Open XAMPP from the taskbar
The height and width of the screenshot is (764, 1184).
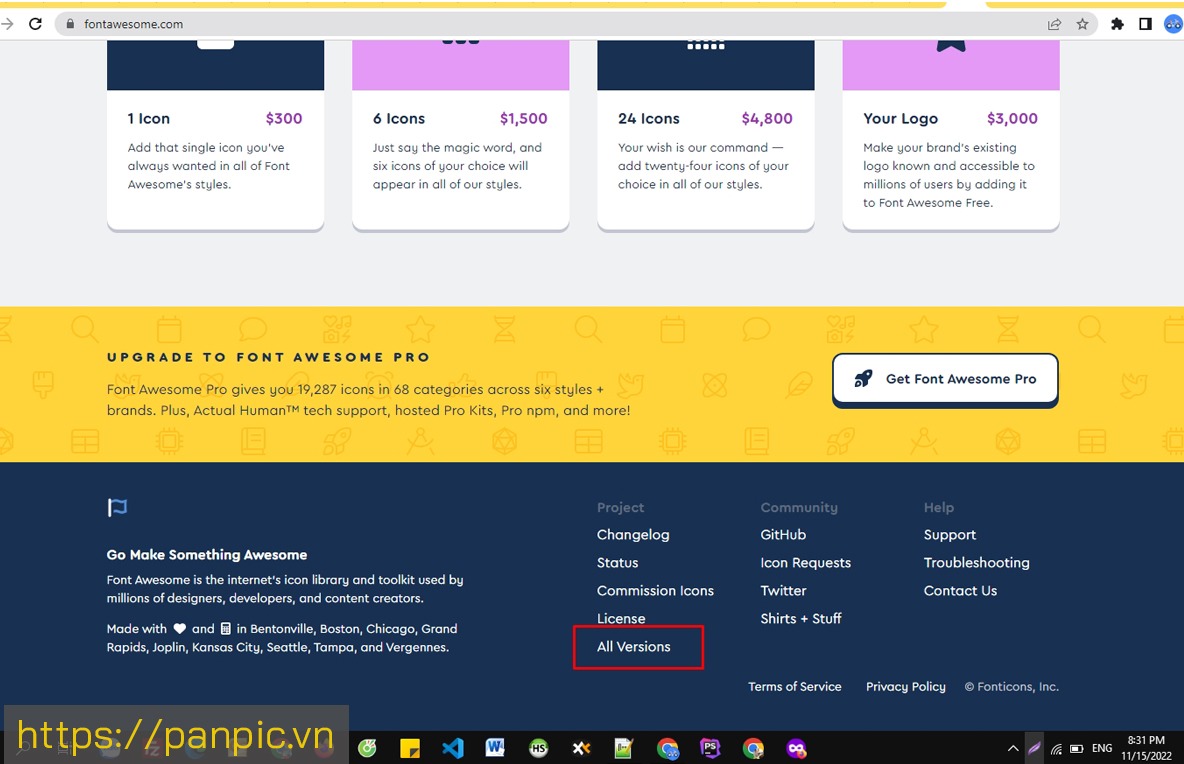(581, 748)
